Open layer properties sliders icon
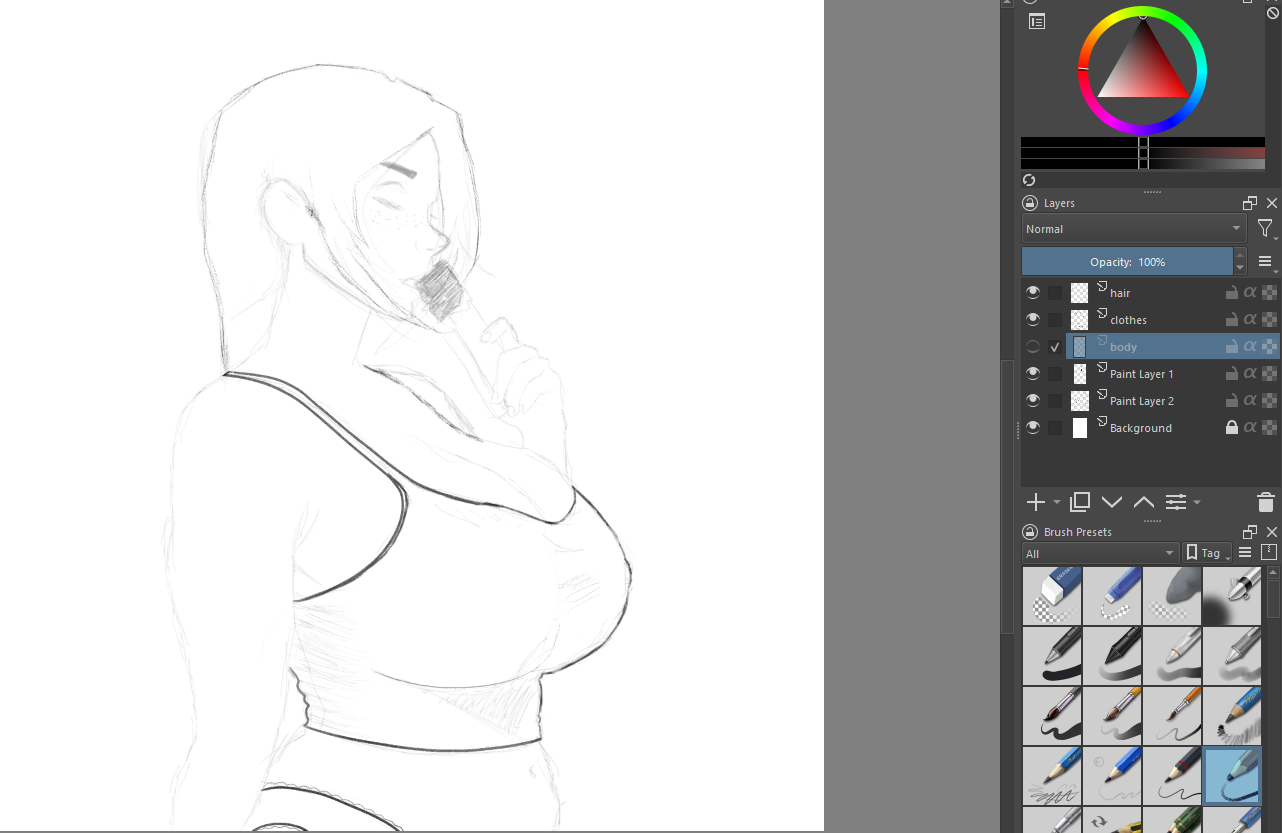This screenshot has height=833, width=1282. [1176, 502]
